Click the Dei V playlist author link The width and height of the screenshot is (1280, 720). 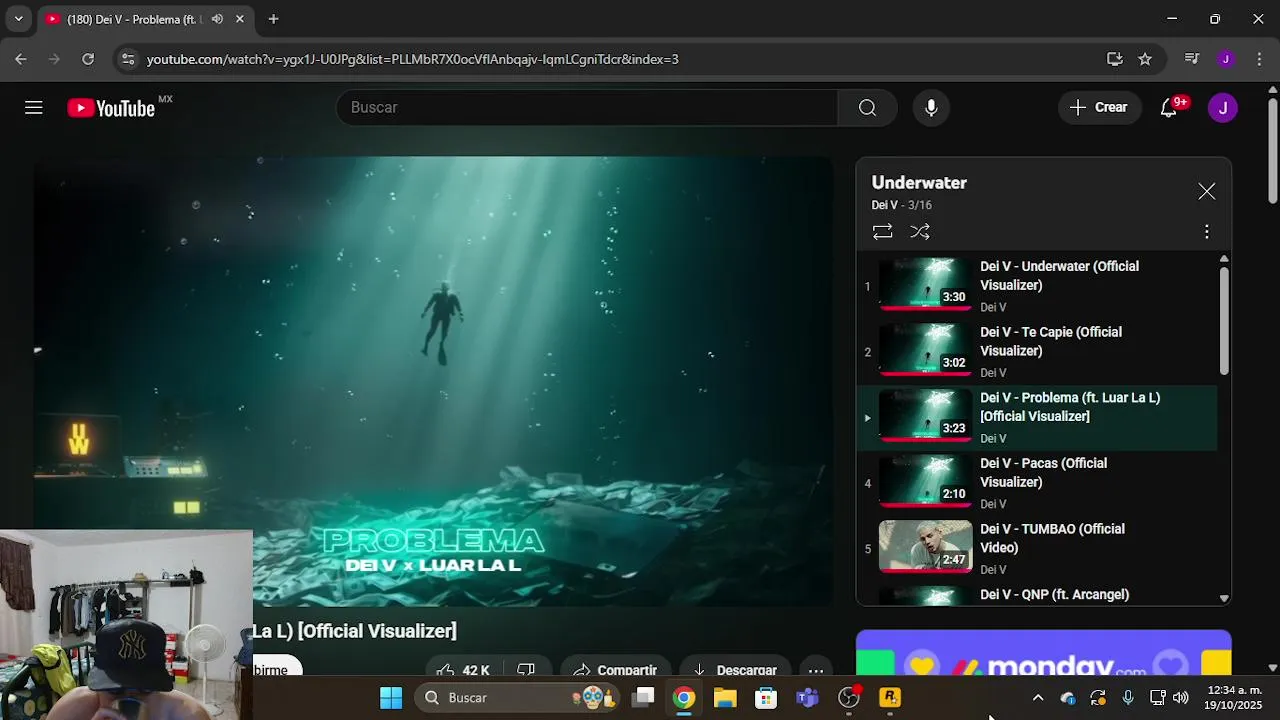click(x=884, y=205)
